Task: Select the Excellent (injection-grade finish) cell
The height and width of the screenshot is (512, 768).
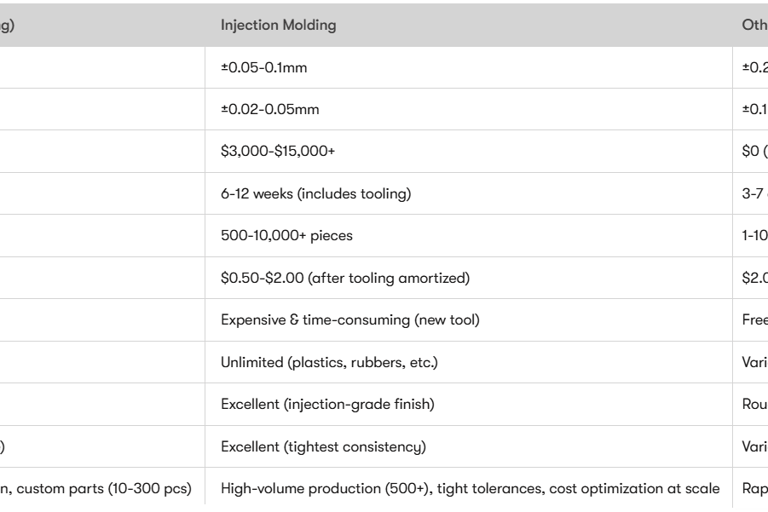Action: tap(328, 404)
